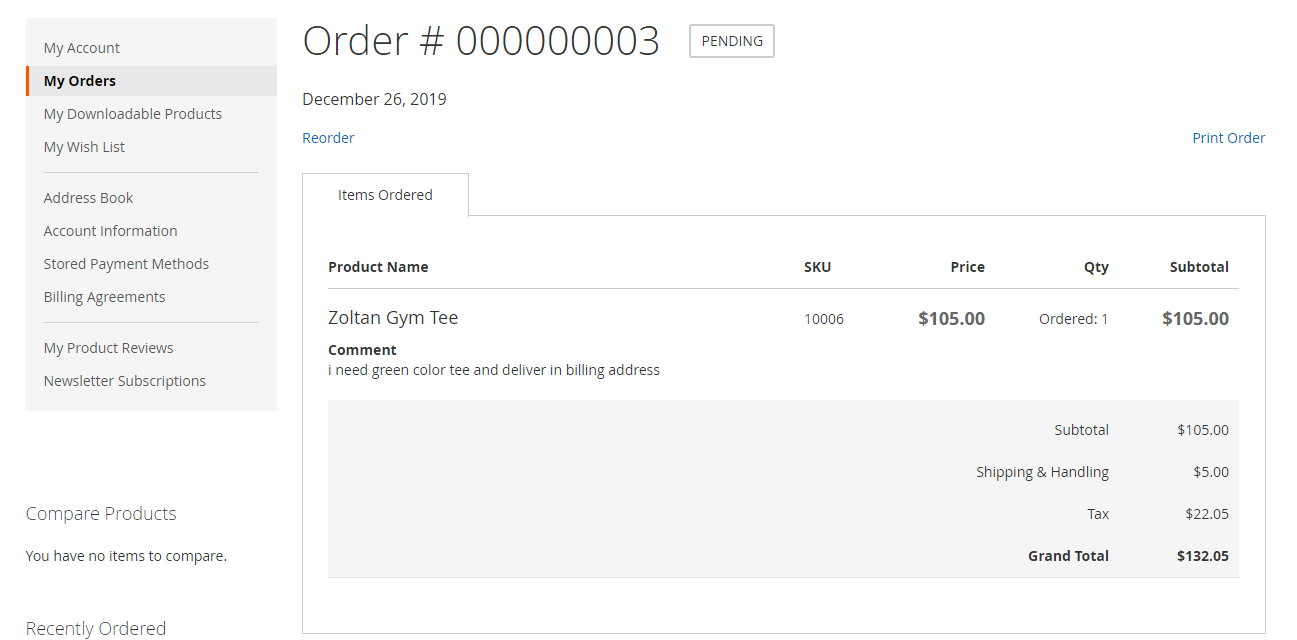Click the PENDING status badge
Image resolution: width=1297 pixels, height=640 pixels.
coord(732,41)
